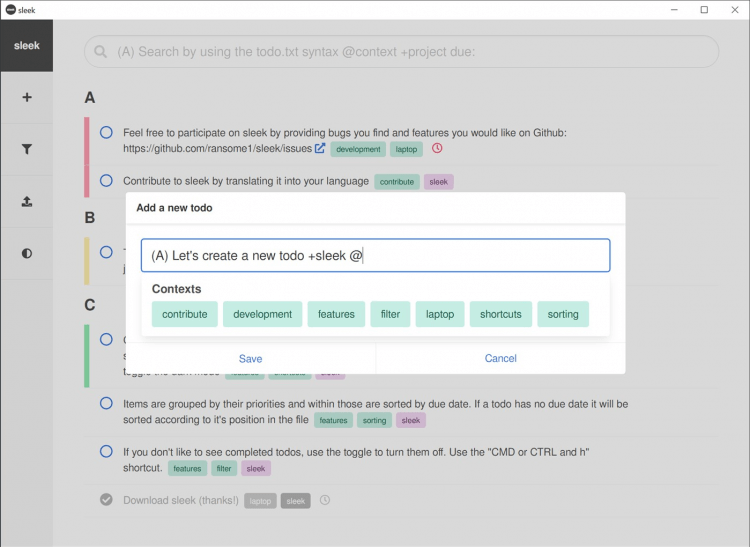Click the sleek logo in sidebar
Viewport: 750px width, 547px height.
27,46
